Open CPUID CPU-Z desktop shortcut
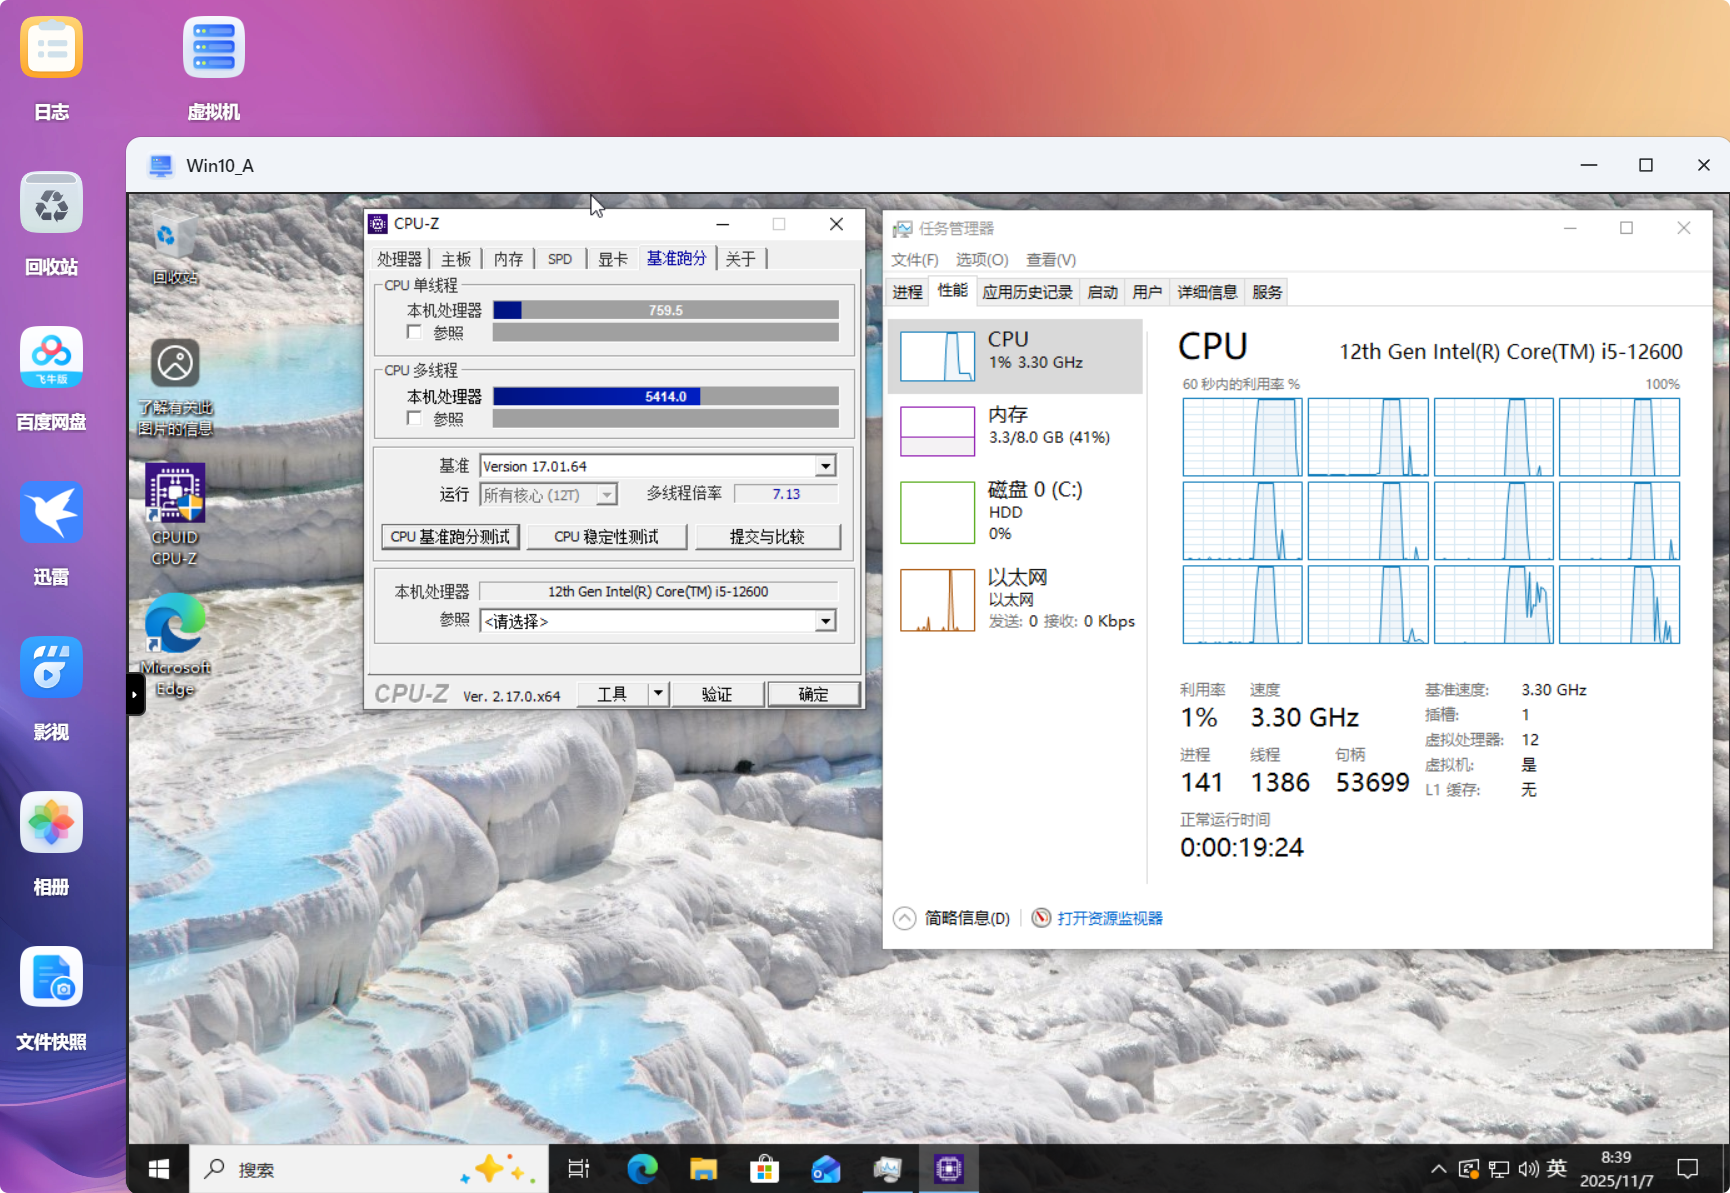Screen dimensions: 1730x1193 tap(175, 495)
